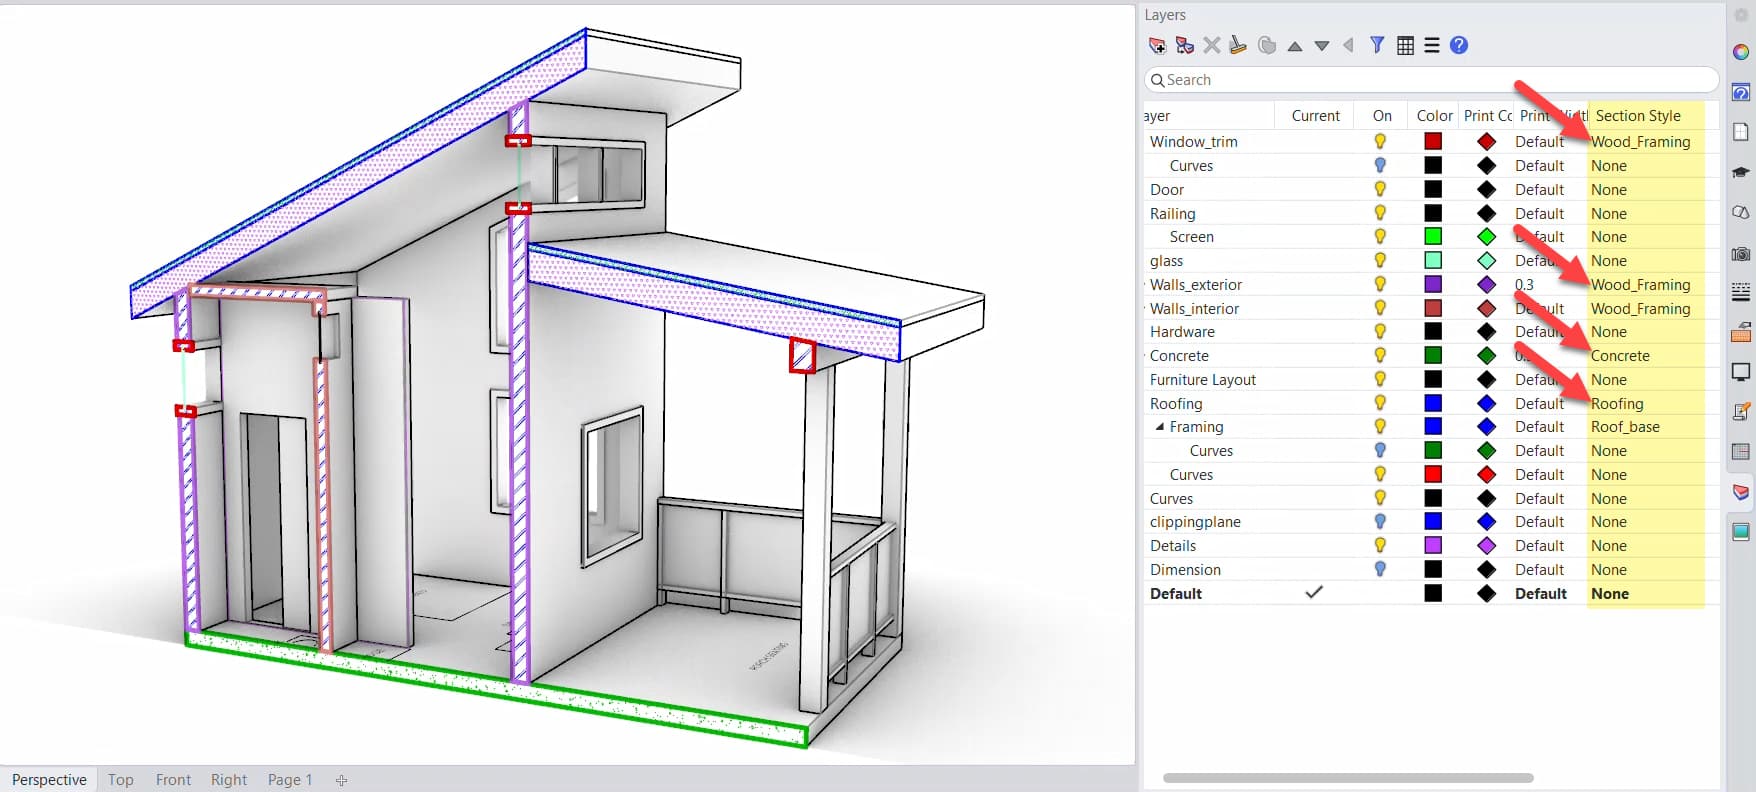Click the layer Search field
This screenshot has height=792, width=1756.
point(1430,80)
